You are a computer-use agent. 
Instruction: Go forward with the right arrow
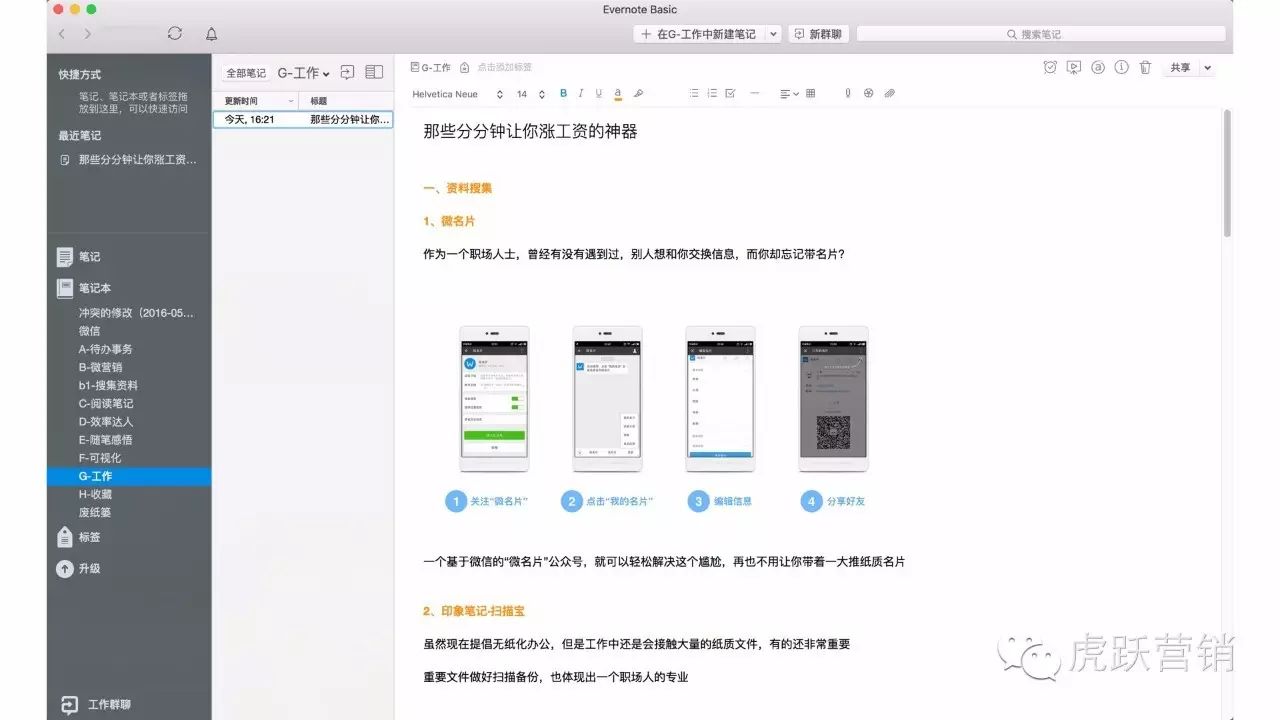pos(88,34)
